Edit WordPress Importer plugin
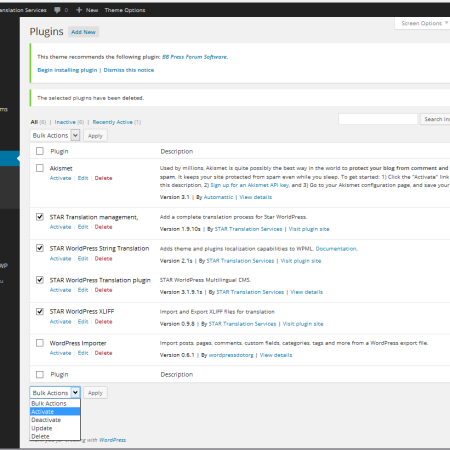Screen dimensions: 450x450 click(83, 353)
